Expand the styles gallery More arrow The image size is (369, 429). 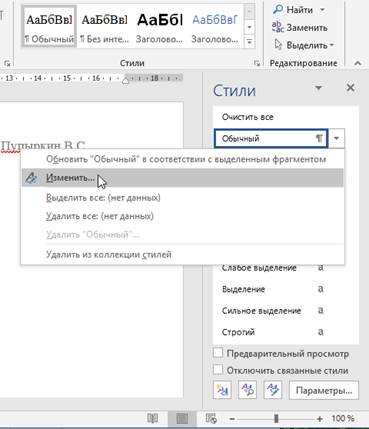[x=249, y=41]
